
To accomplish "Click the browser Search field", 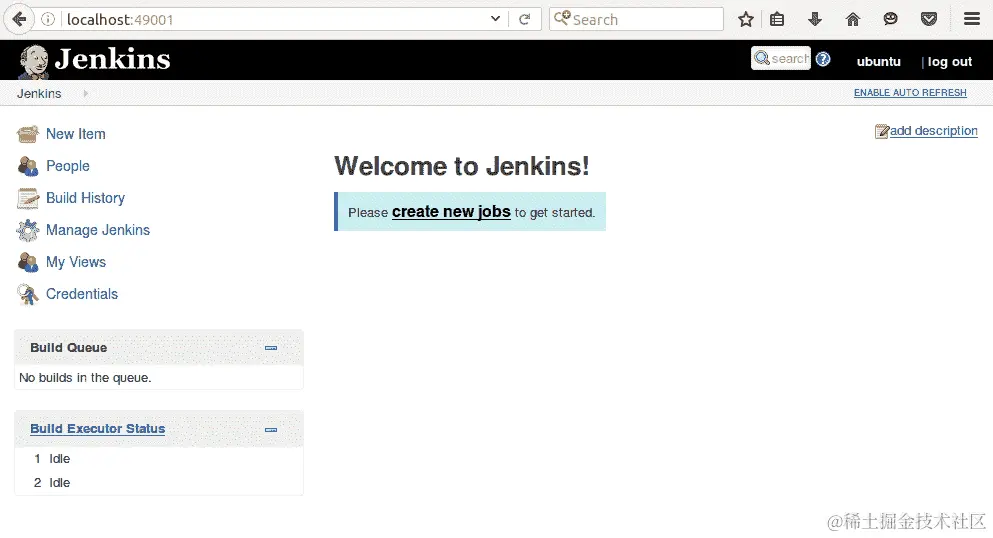I will 636,19.
